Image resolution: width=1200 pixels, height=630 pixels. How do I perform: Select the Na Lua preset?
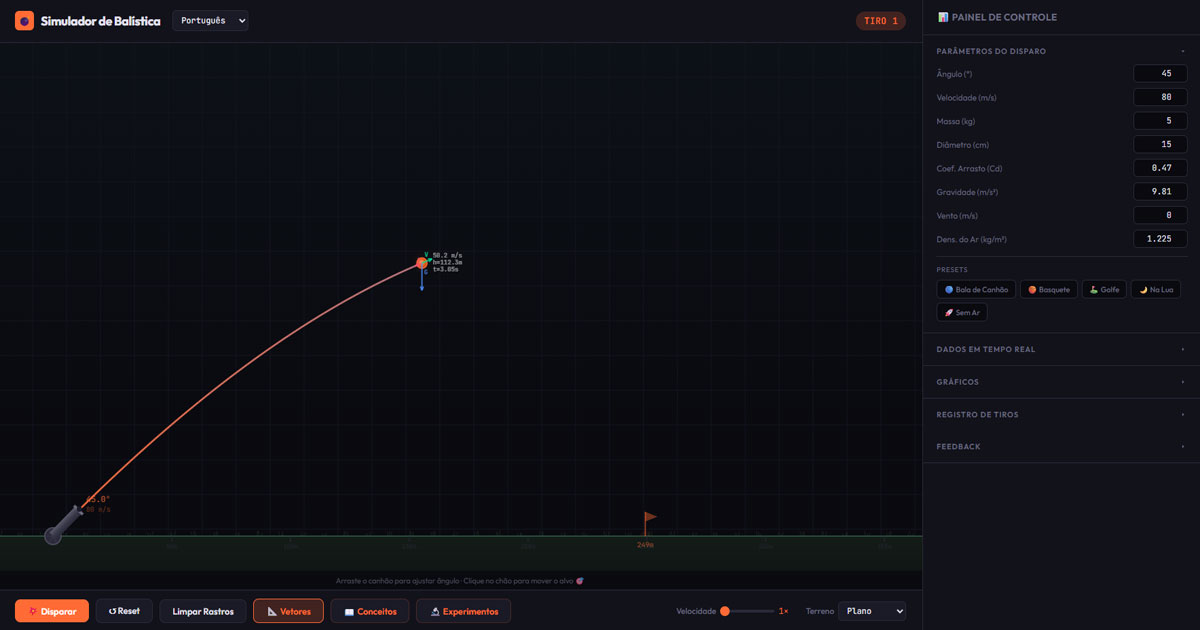pyautogui.click(x=1156, y=289)
